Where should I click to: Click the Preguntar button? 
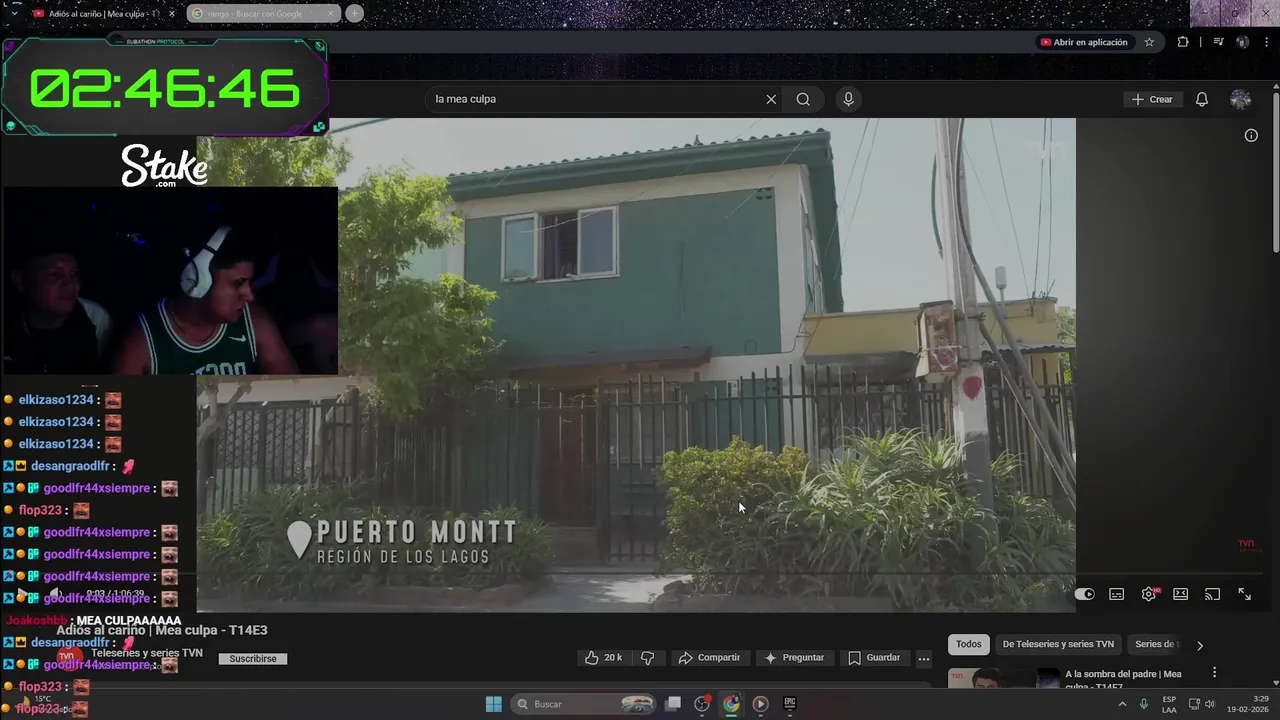[x=794, y=657]
